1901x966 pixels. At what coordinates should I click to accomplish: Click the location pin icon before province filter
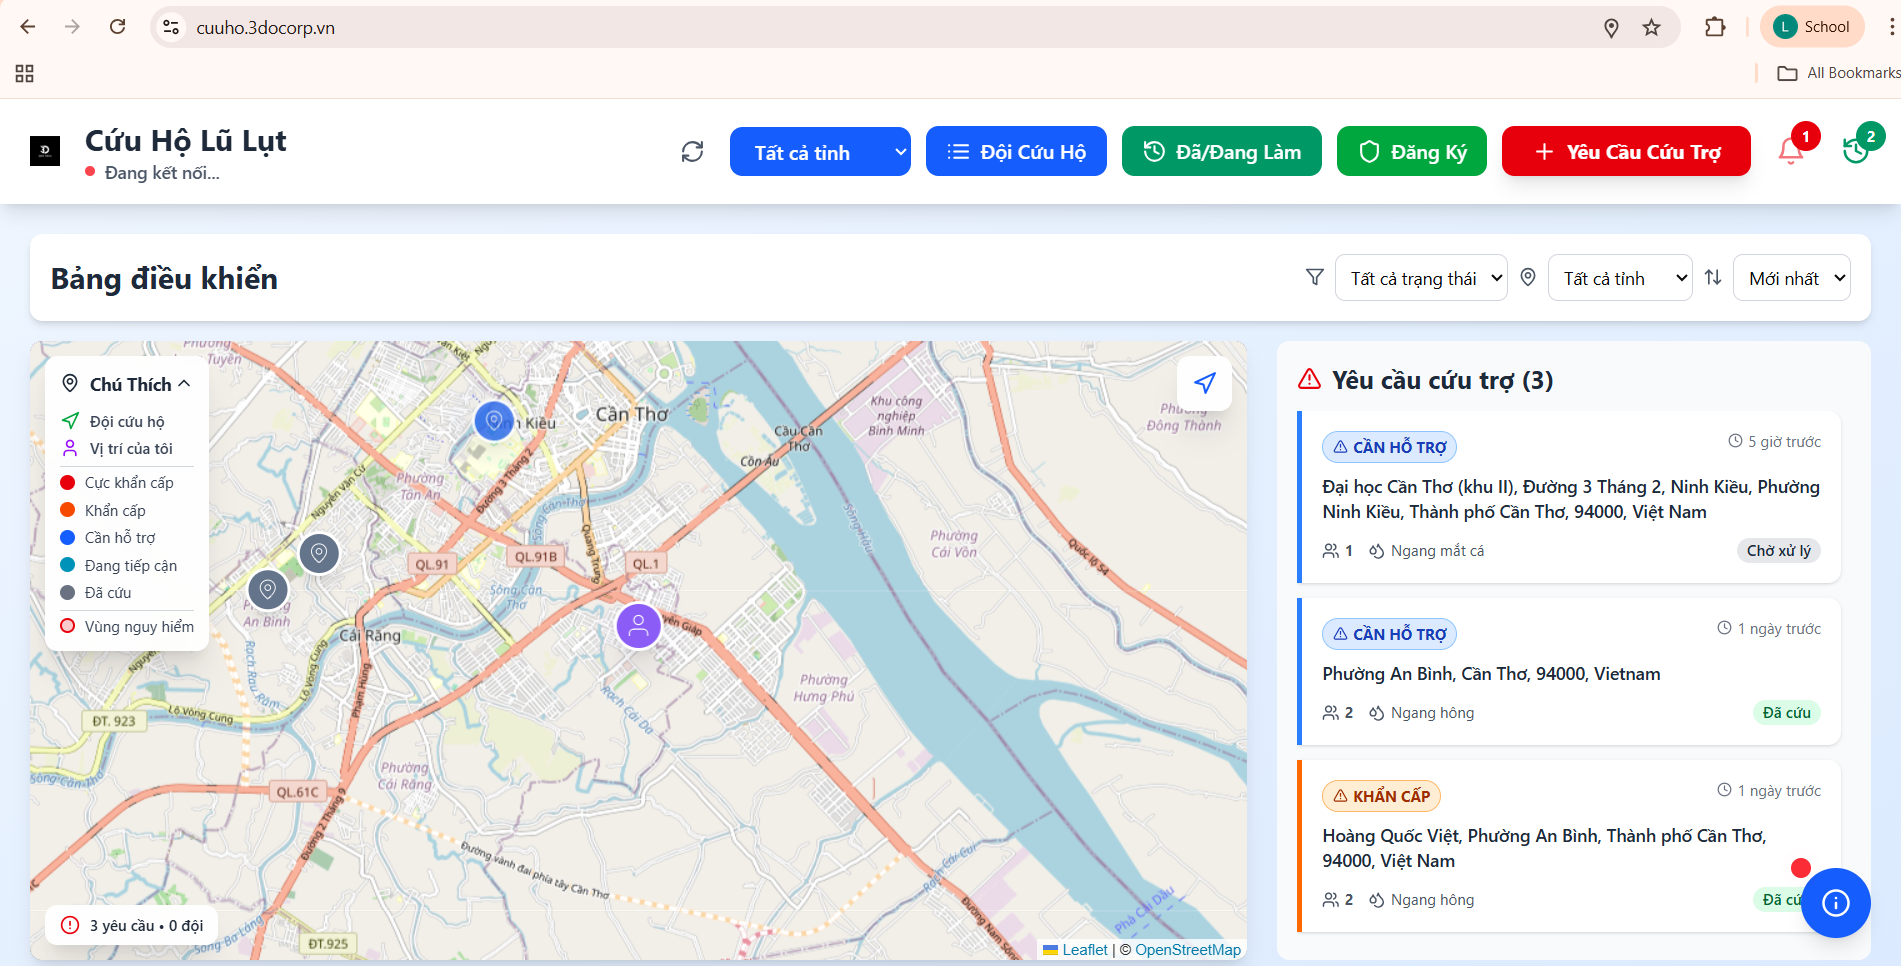click(1527, 277)
